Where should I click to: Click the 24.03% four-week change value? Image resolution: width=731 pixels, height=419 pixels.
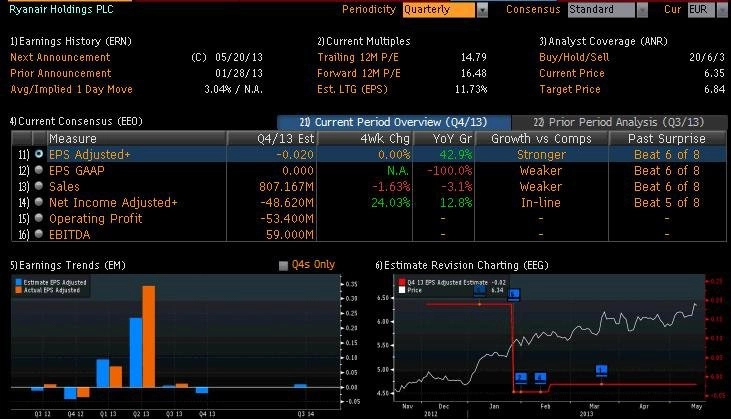pos(391,203)
